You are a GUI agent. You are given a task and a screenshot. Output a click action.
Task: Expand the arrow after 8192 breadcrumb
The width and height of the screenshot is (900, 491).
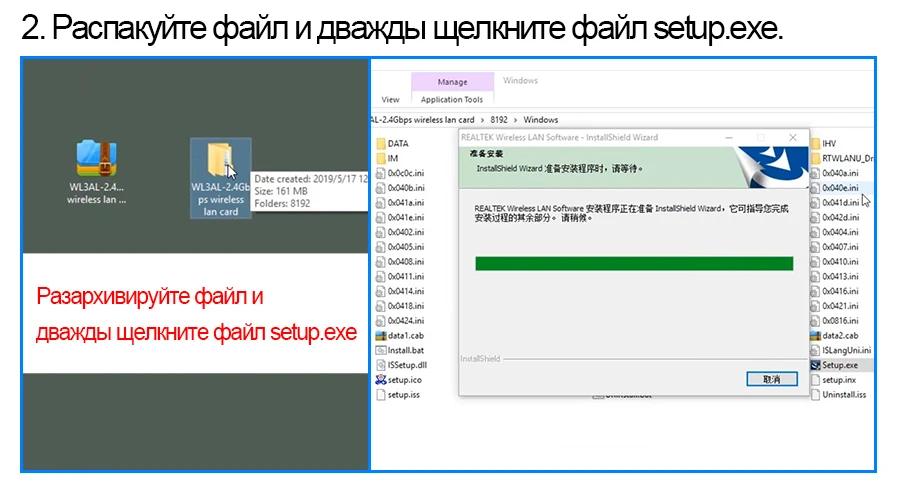click(515, 120)
